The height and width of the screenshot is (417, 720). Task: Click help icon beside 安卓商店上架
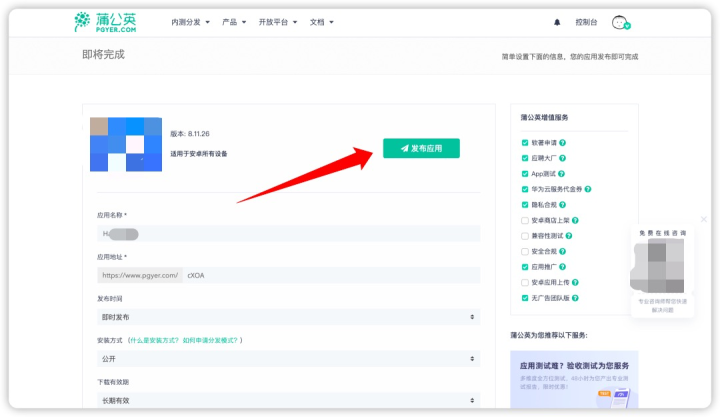click(575, 220)
